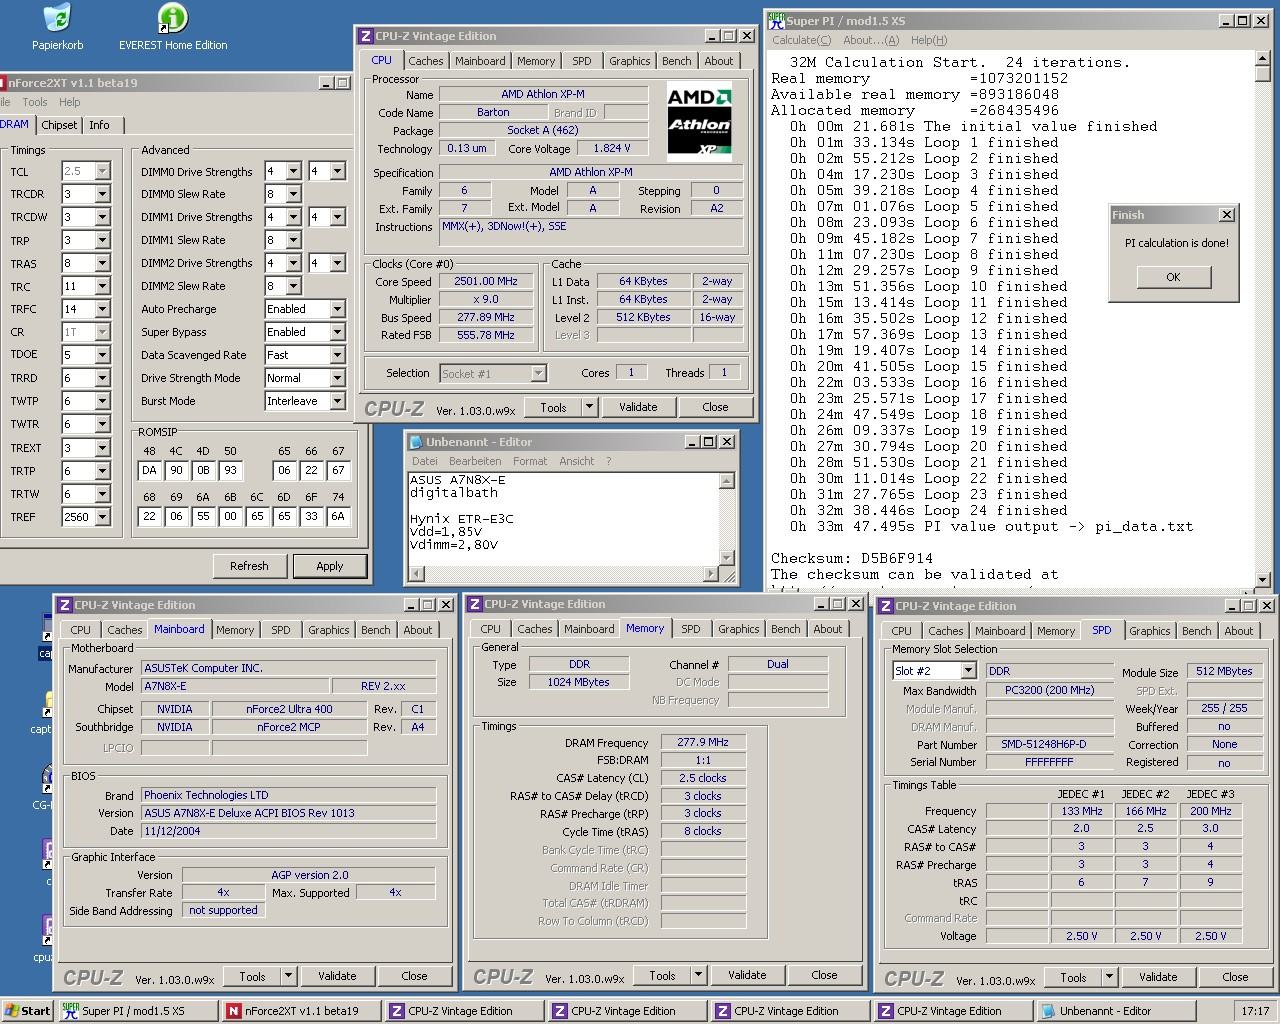Click Core Speed 2501.00 MHz value
Screen dimensions: 1280x1024
point(486,282)
